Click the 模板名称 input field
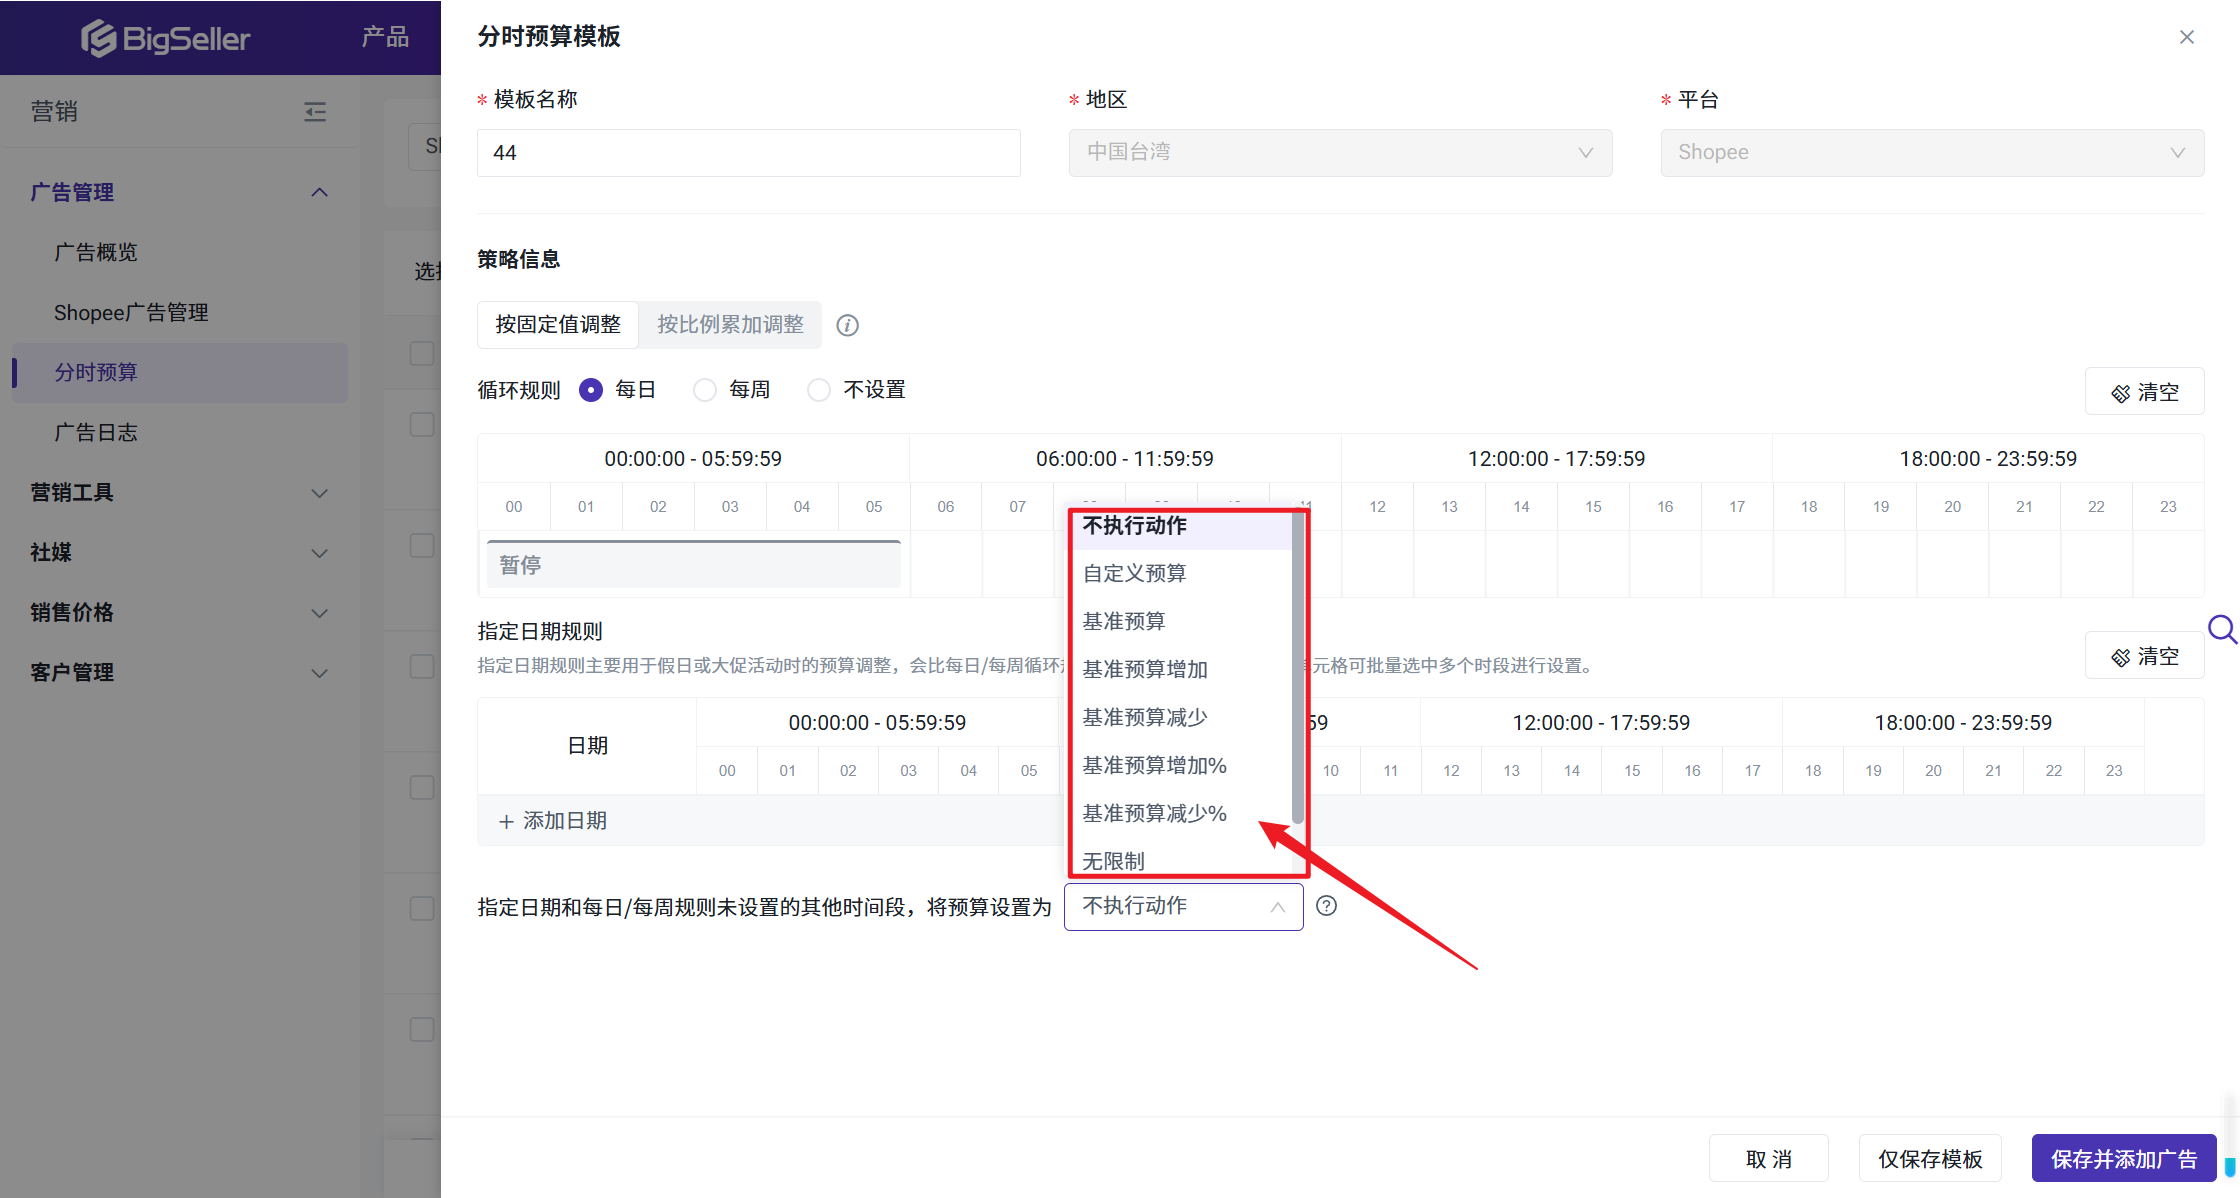Image resolution: width=2240 pixels, height=1198 pixels. click(748, 153)
